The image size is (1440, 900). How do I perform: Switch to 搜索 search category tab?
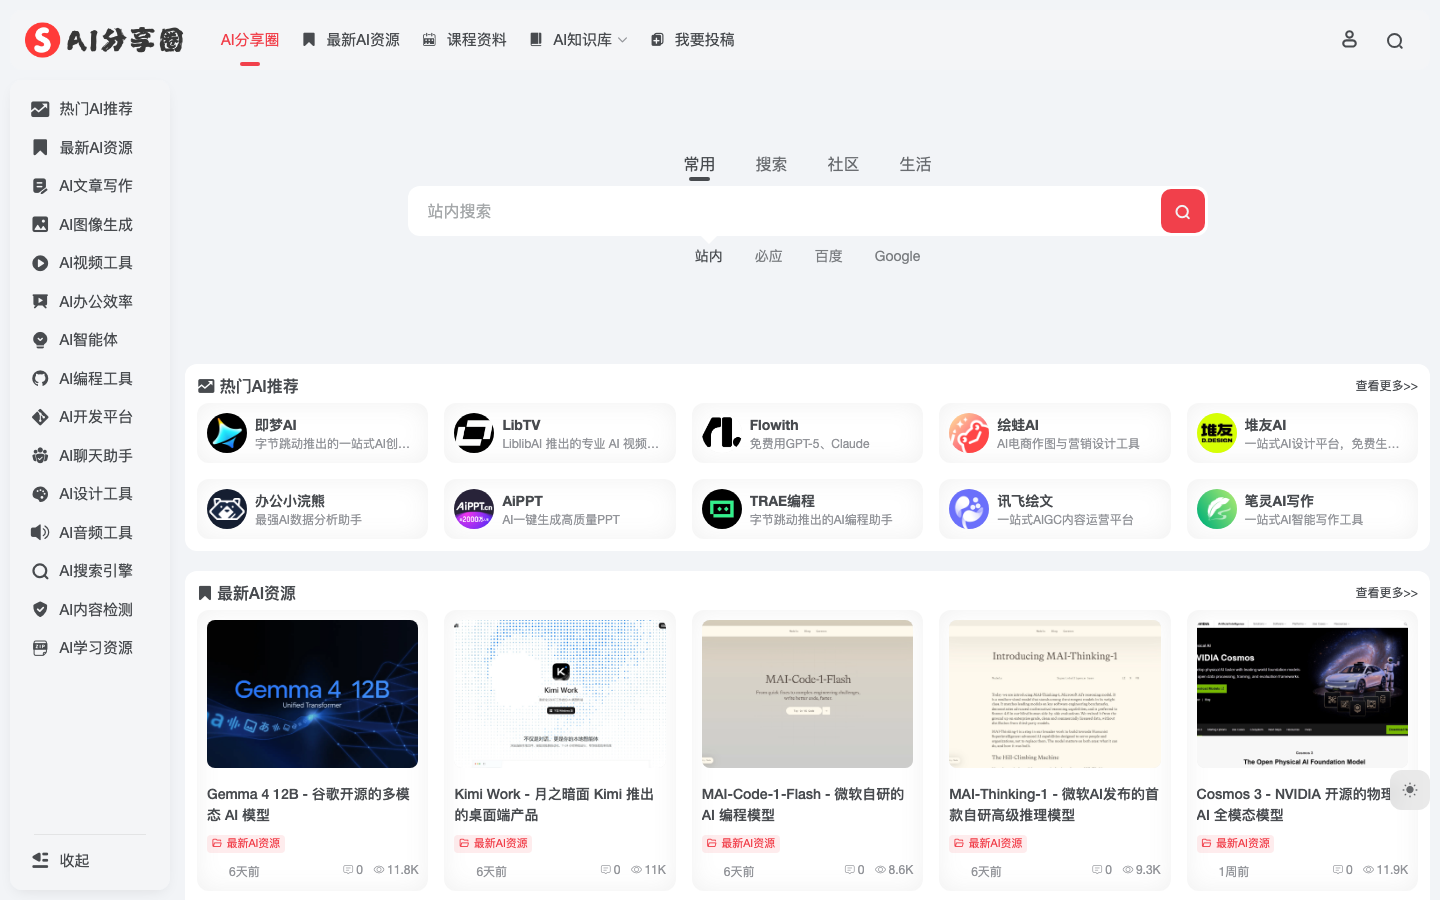click(771, 164)
